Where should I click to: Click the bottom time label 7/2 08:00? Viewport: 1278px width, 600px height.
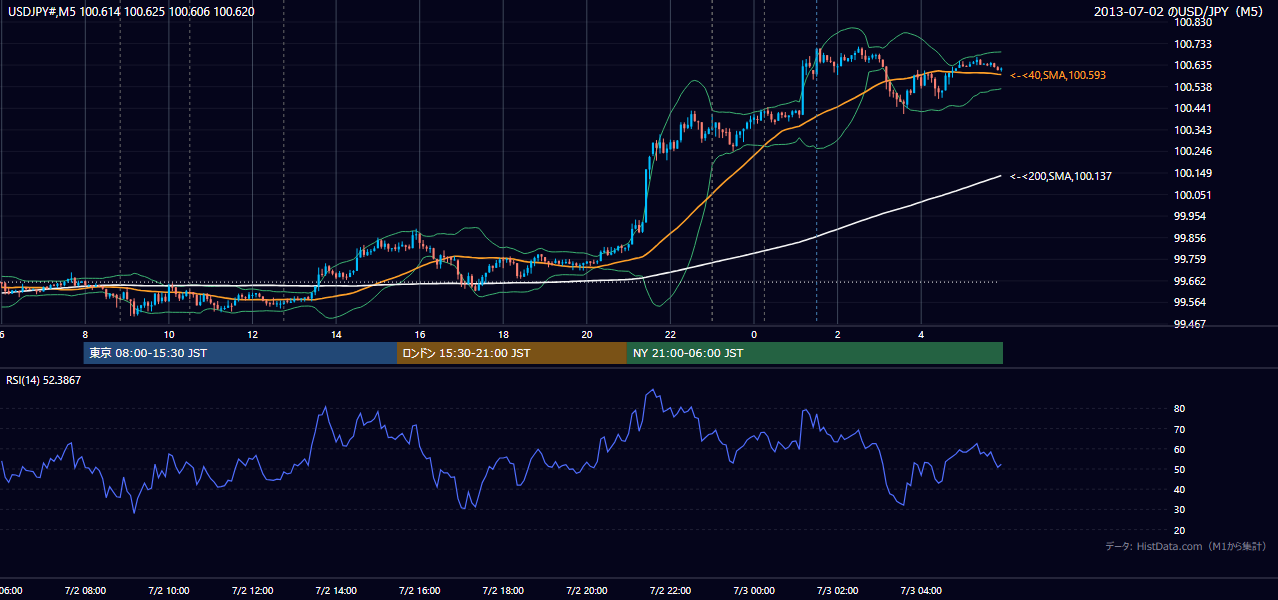(85, 590)
